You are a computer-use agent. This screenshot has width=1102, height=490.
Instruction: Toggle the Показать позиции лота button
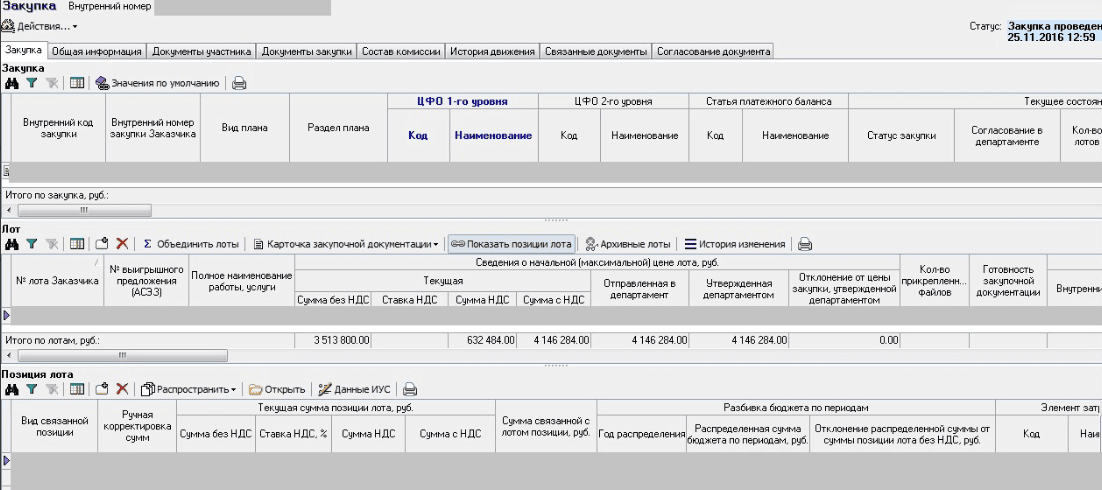[511, 243]
